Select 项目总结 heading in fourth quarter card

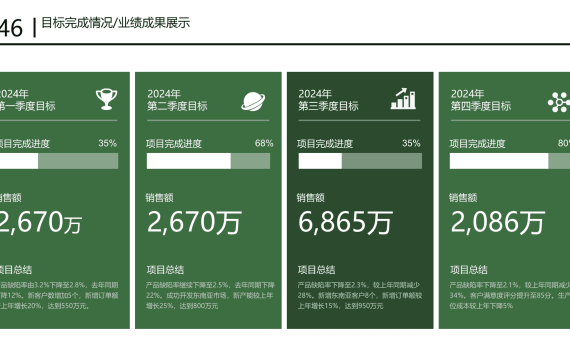coord(469,270)
